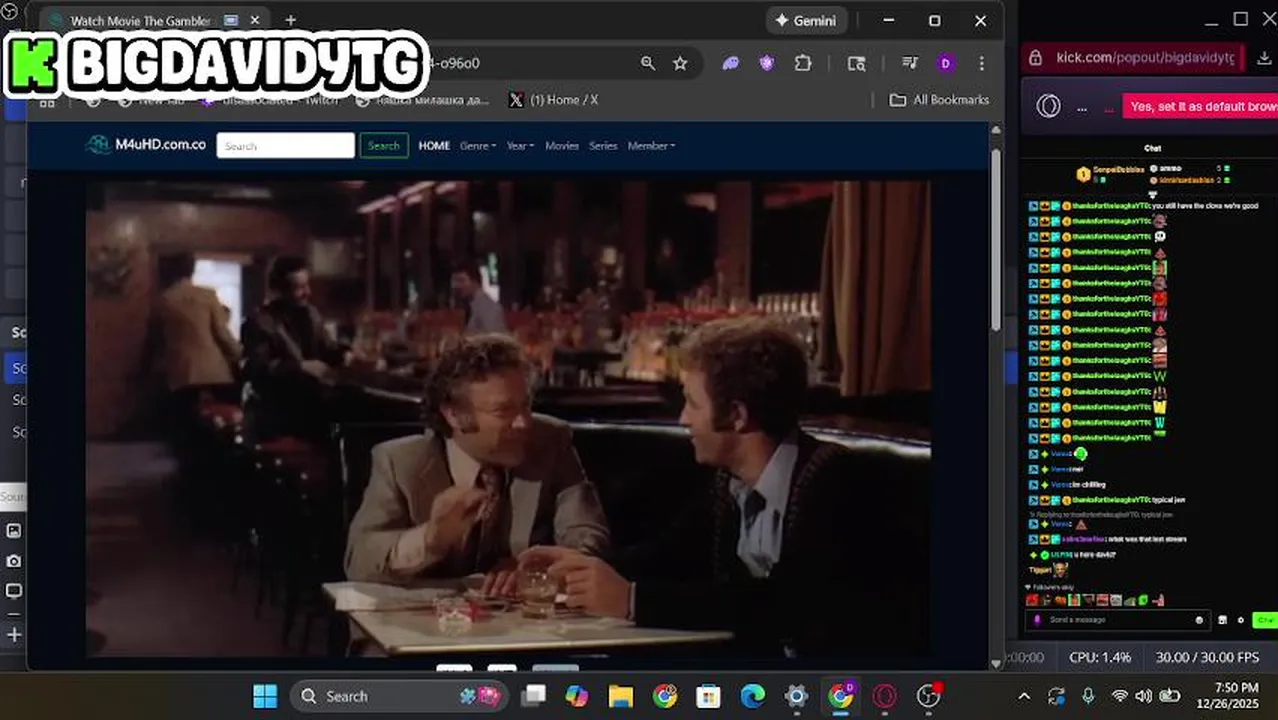Open the Series navigation link
This screenshot has height=720, width=1278.
click(x=603, y=145)
